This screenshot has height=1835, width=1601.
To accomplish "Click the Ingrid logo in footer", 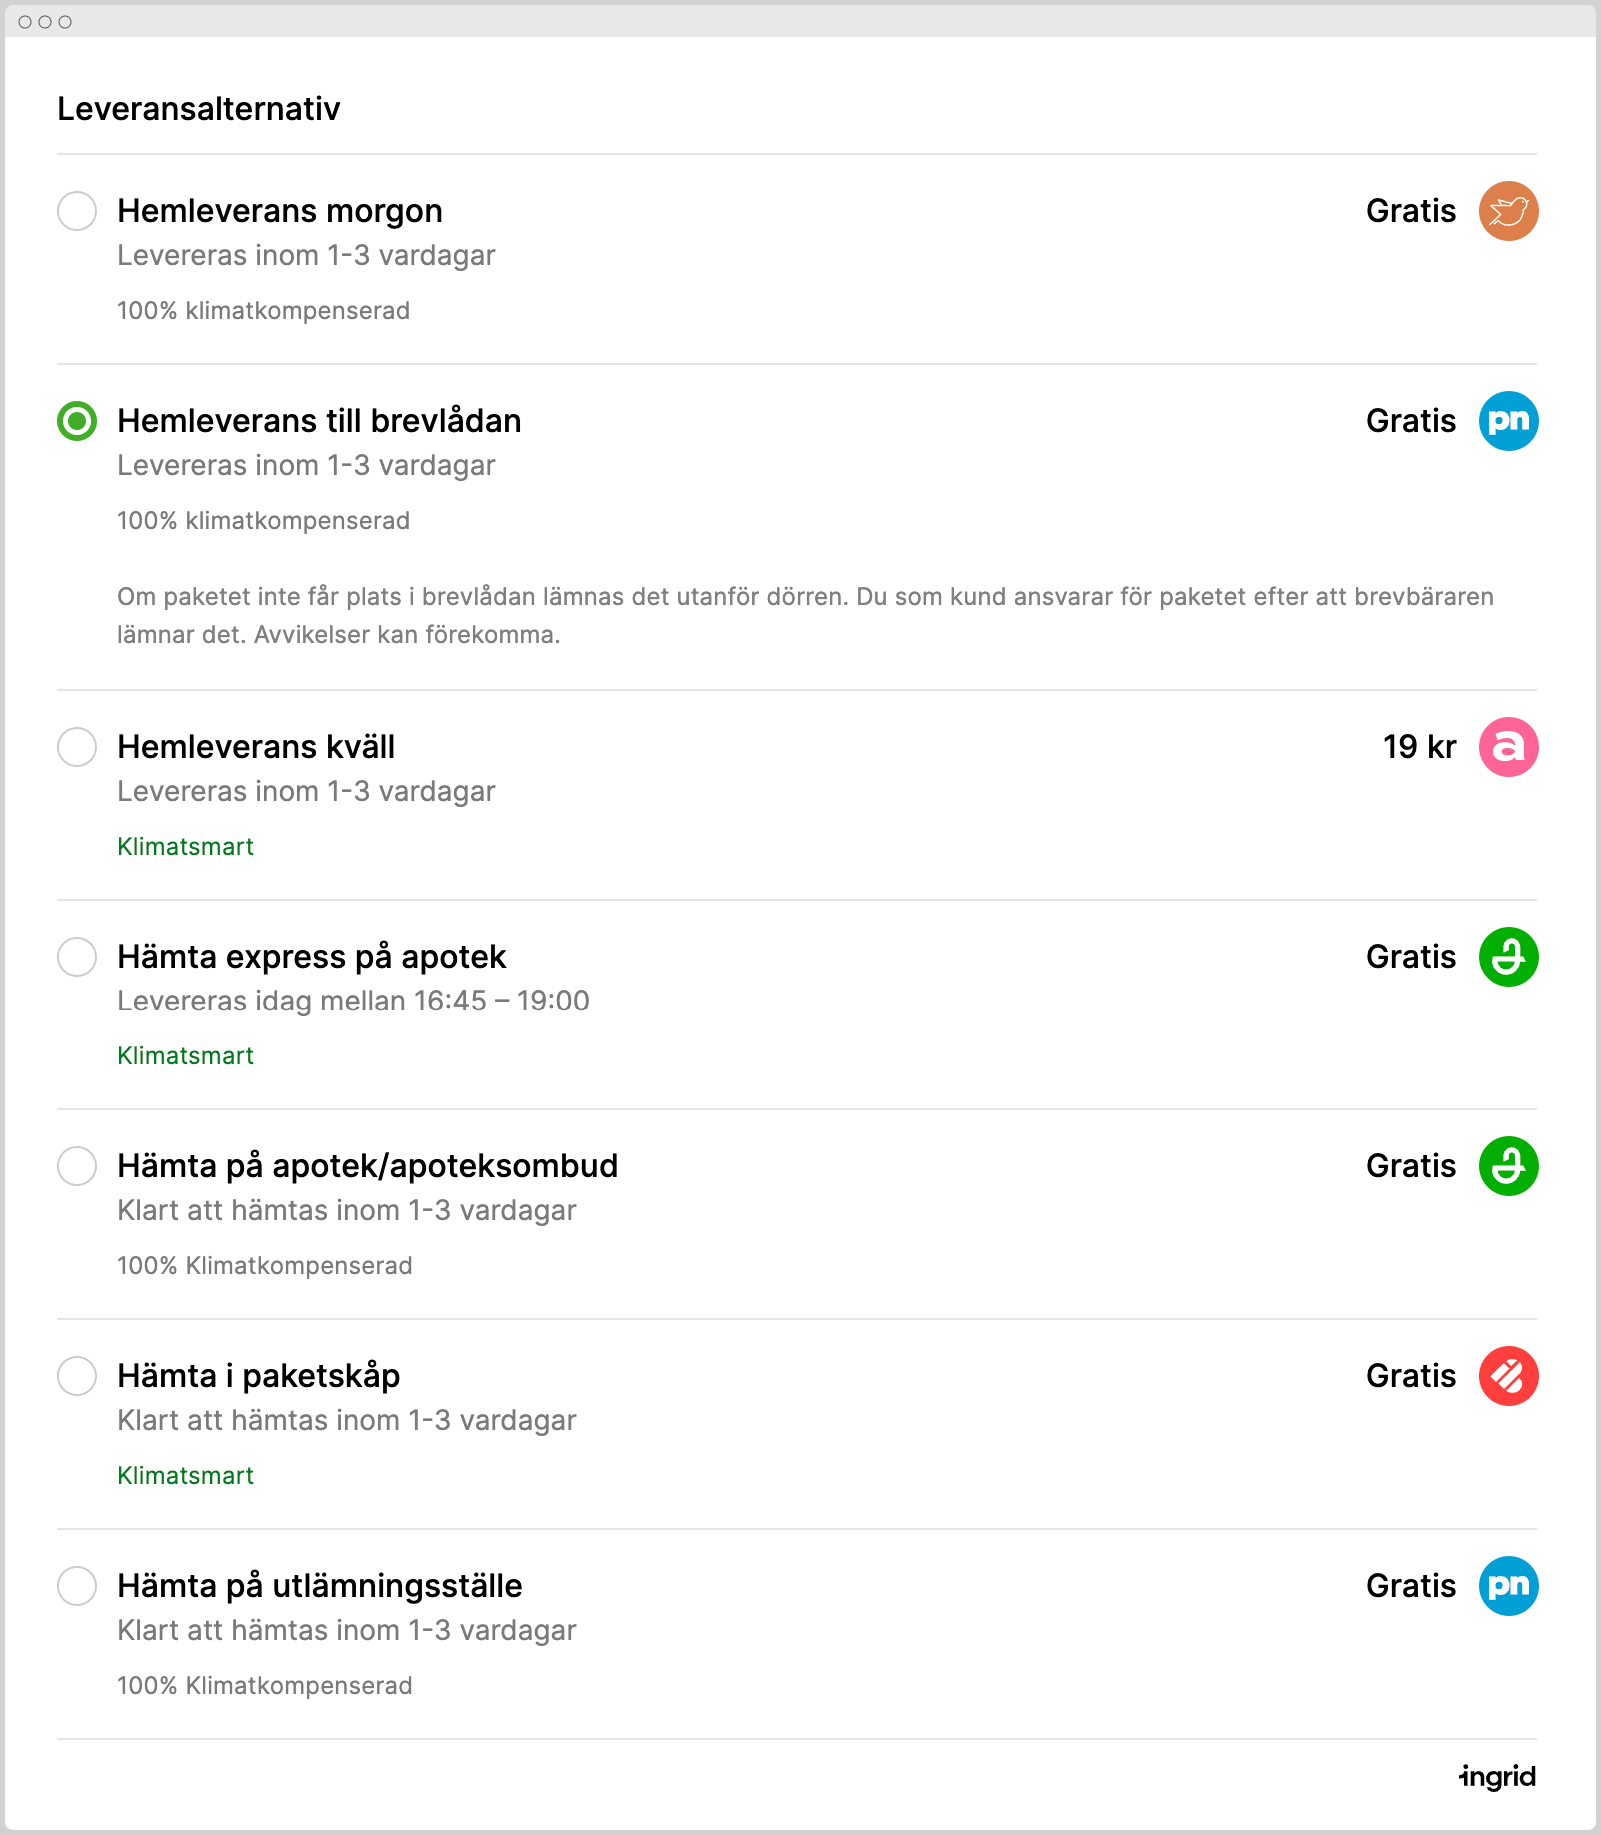I will pyautogui.click(x=1497, y=1777).
